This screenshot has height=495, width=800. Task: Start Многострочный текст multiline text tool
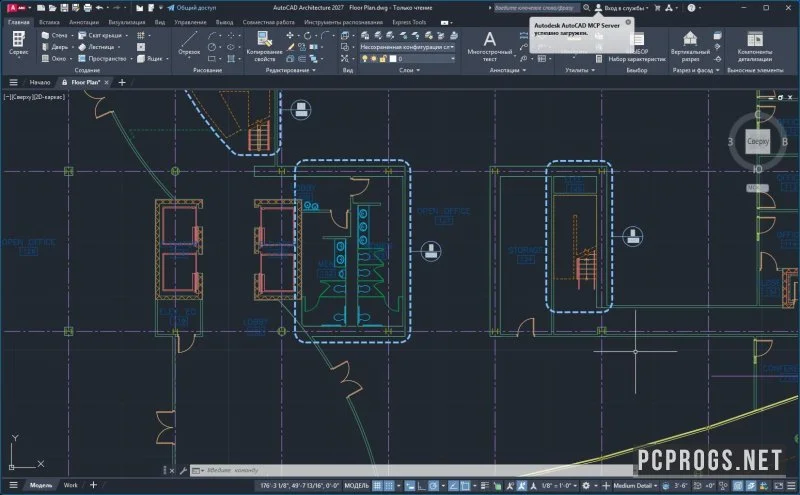489,46
